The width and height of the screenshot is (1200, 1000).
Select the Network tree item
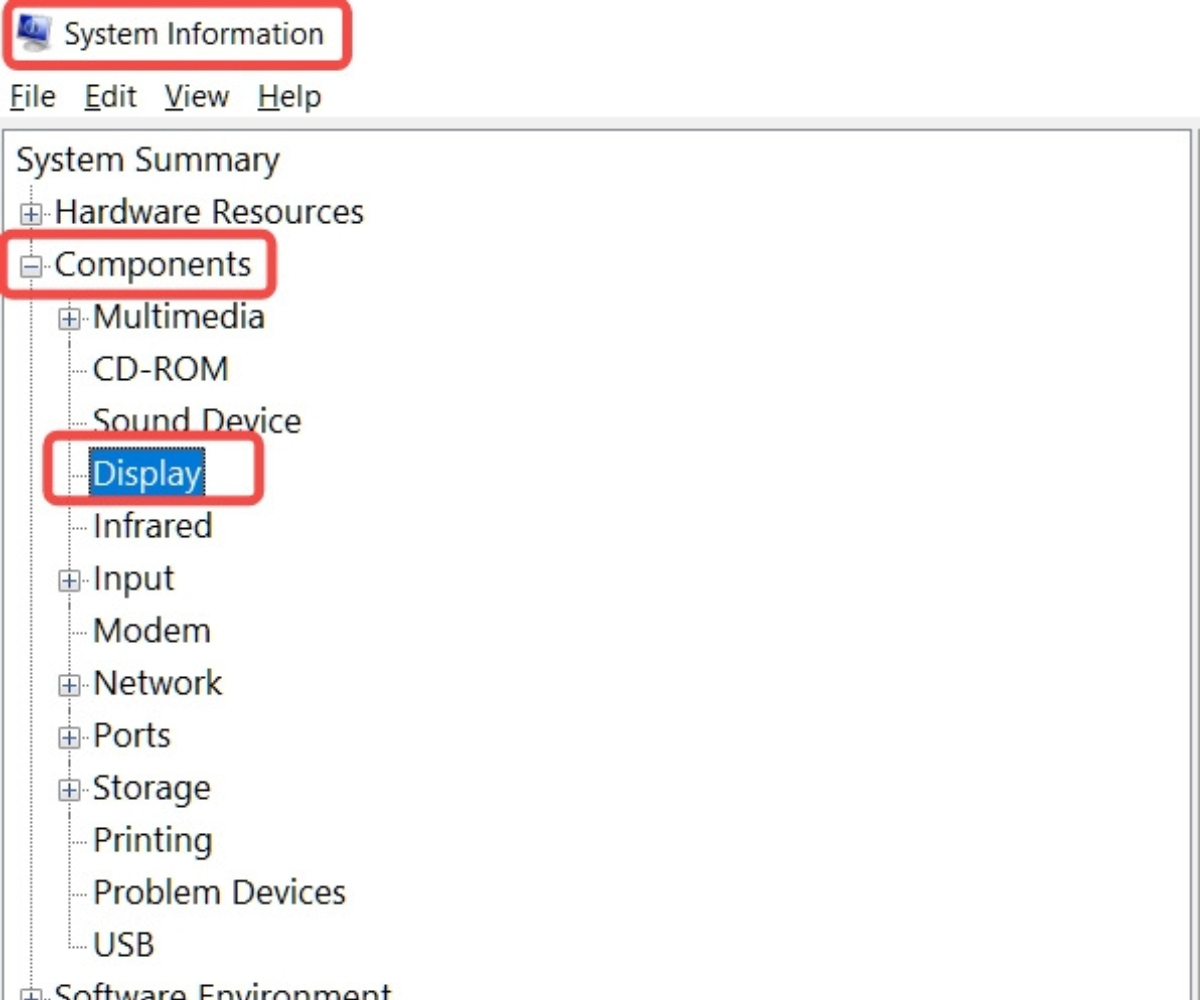(158, 683)
